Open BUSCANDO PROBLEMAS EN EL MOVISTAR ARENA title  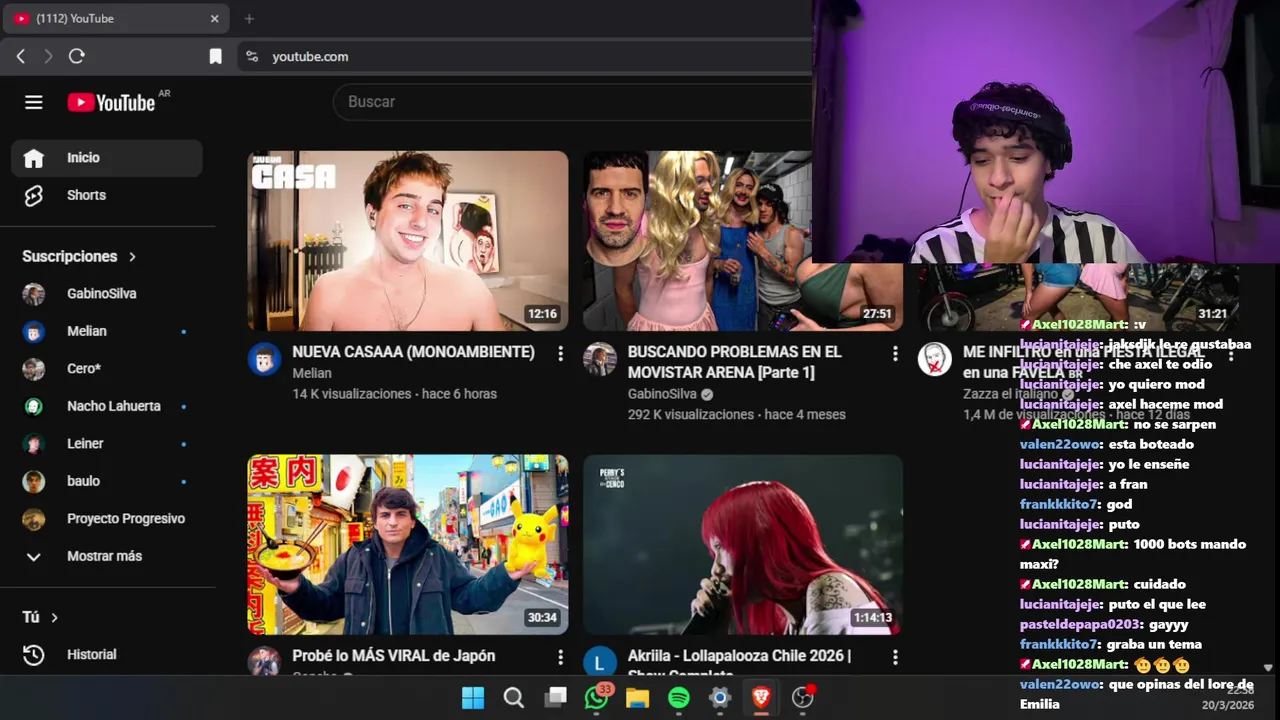[734, 362]
